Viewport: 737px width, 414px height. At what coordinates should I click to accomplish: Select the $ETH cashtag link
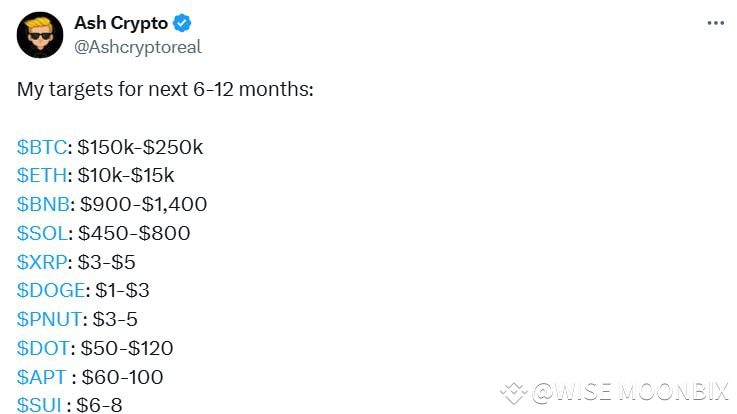click(x=42, y=176)
